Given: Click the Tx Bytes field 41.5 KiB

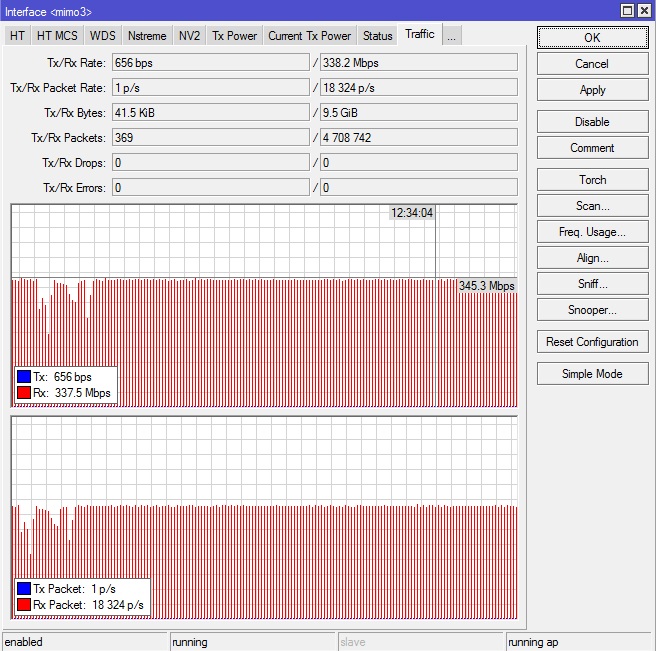Looking at the screenshot, I should point(211,113).
